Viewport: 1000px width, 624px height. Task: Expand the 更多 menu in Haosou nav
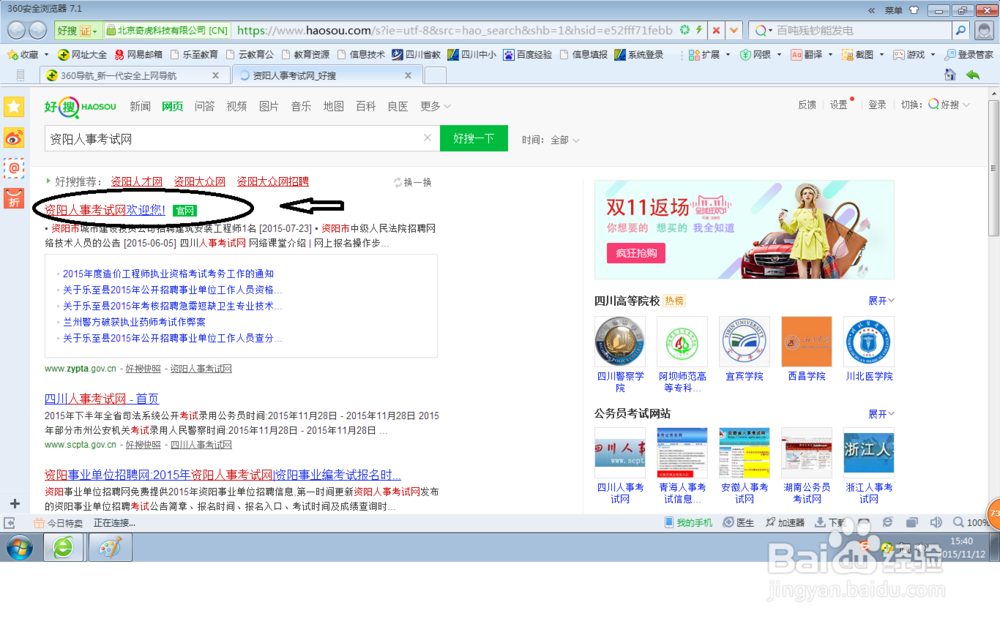[x=435, y=107]
